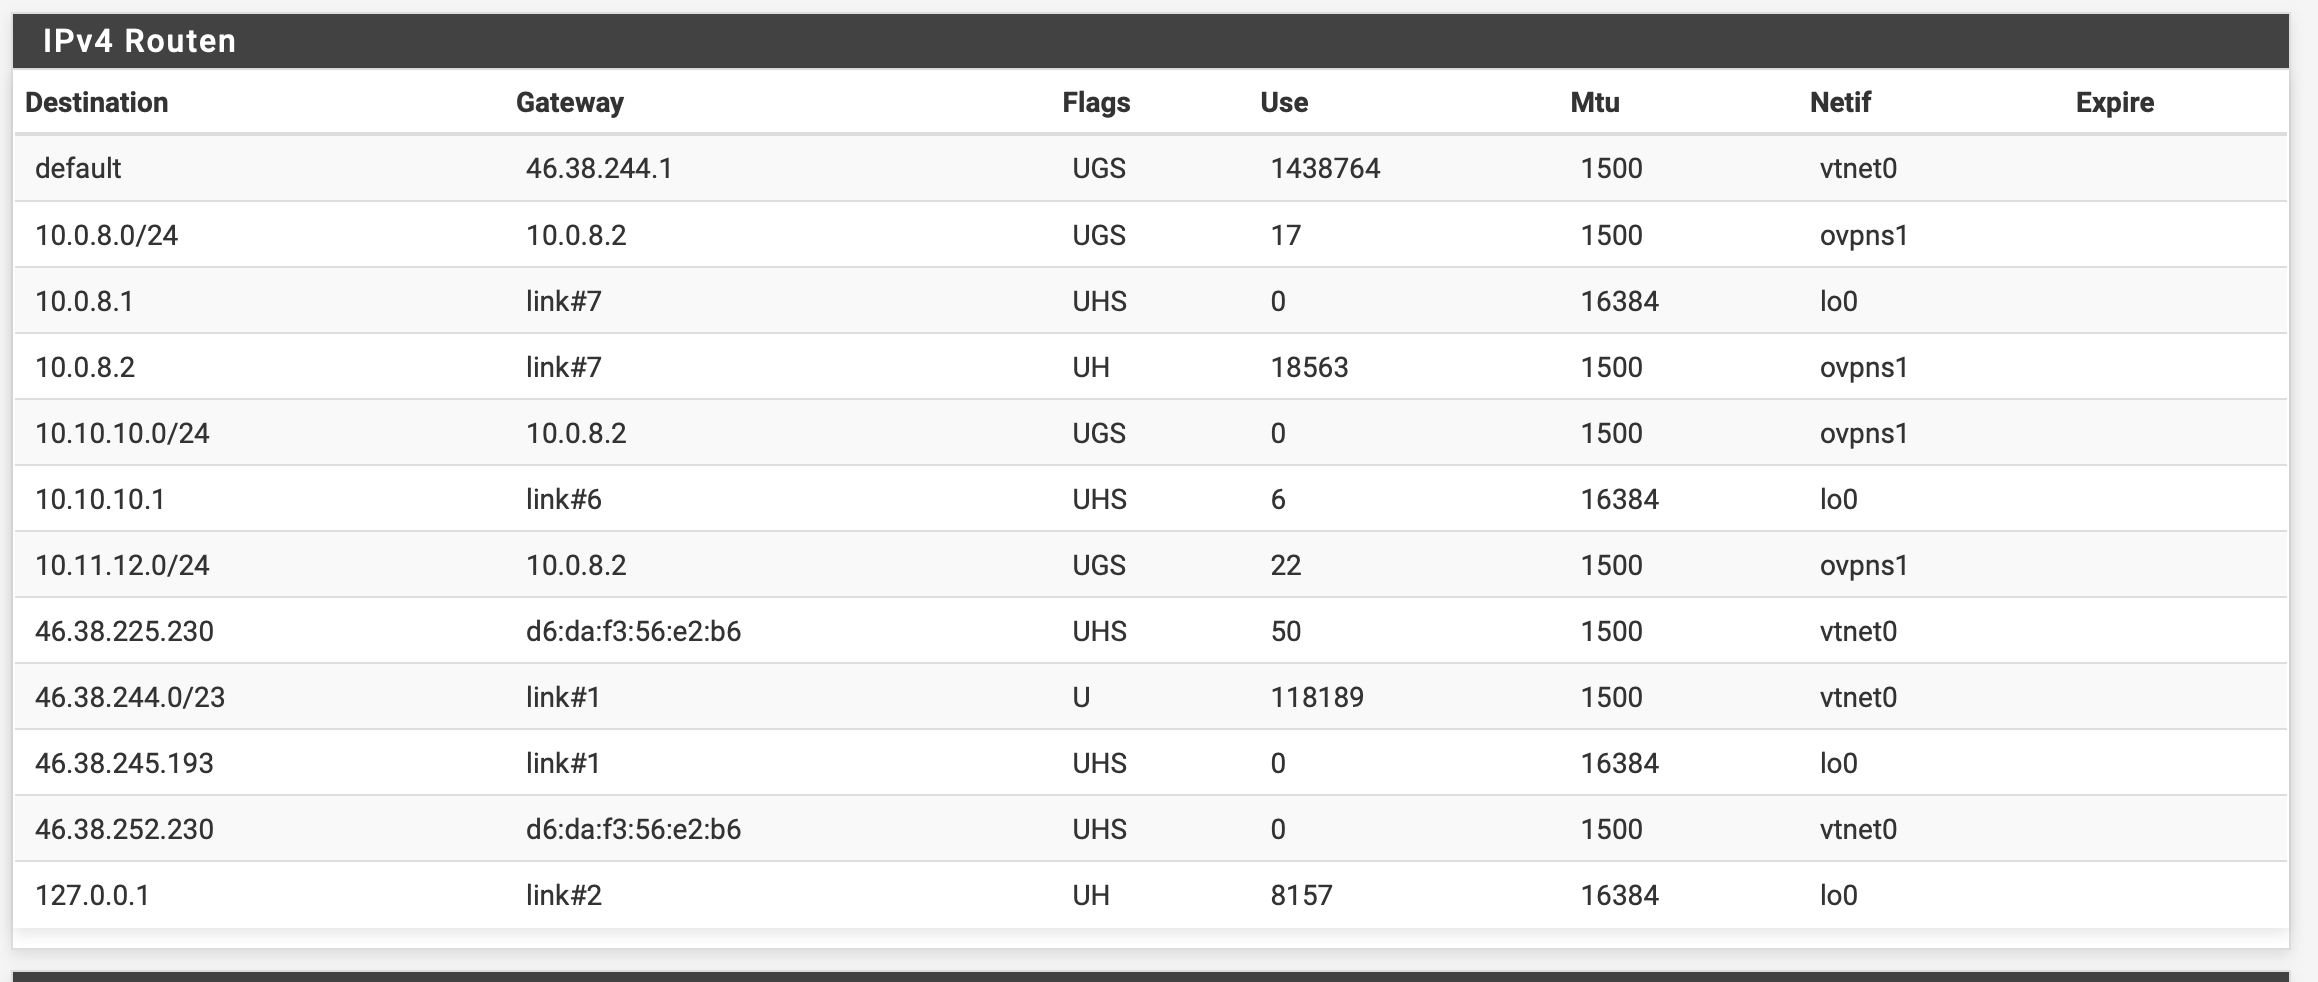Click the link#2 gateway cell
Screen dimensions: 2318x982
point(564,895)
